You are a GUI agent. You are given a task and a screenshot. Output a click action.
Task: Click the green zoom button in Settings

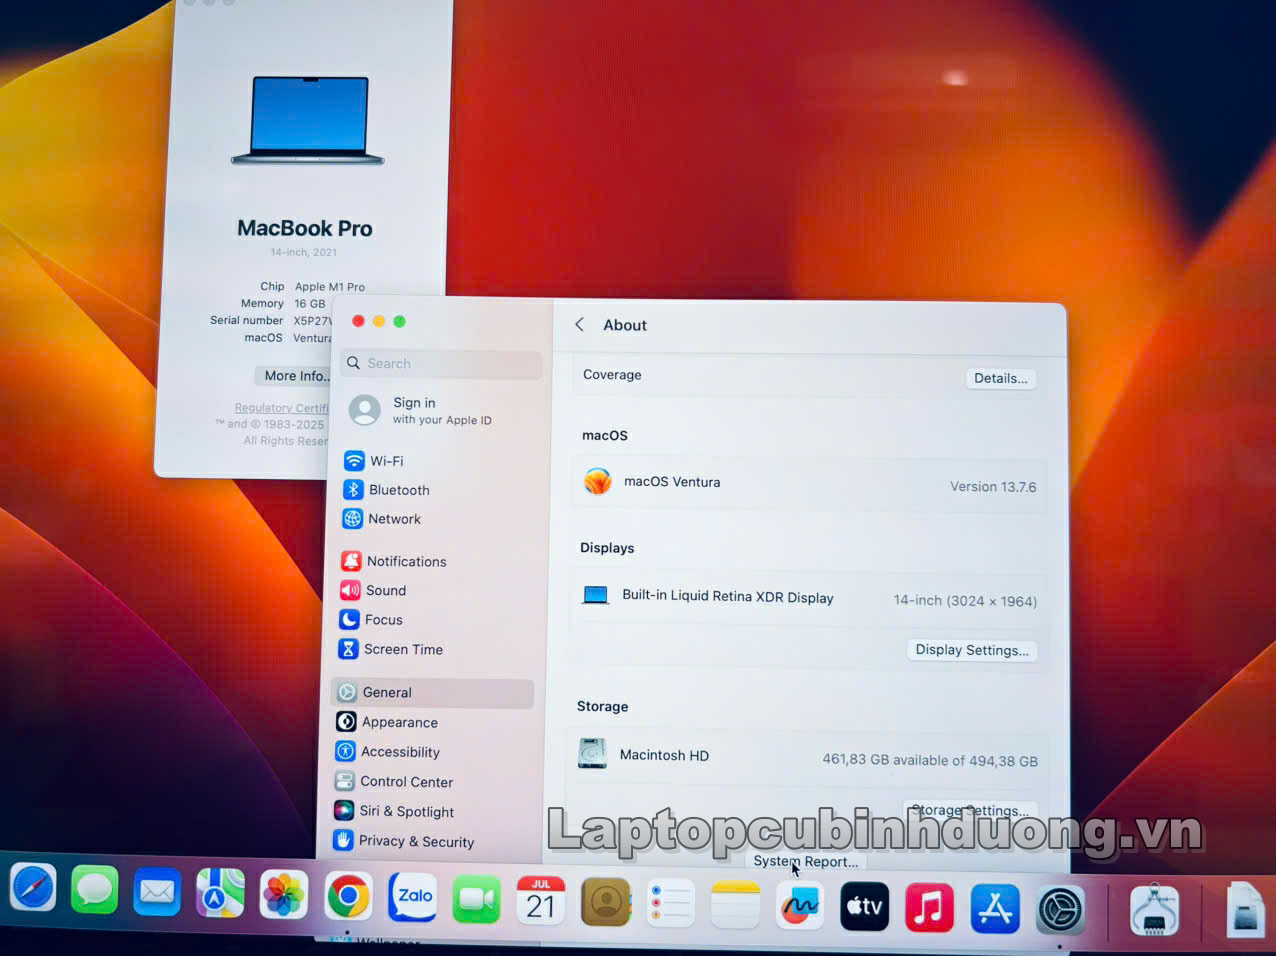point(399,321)
